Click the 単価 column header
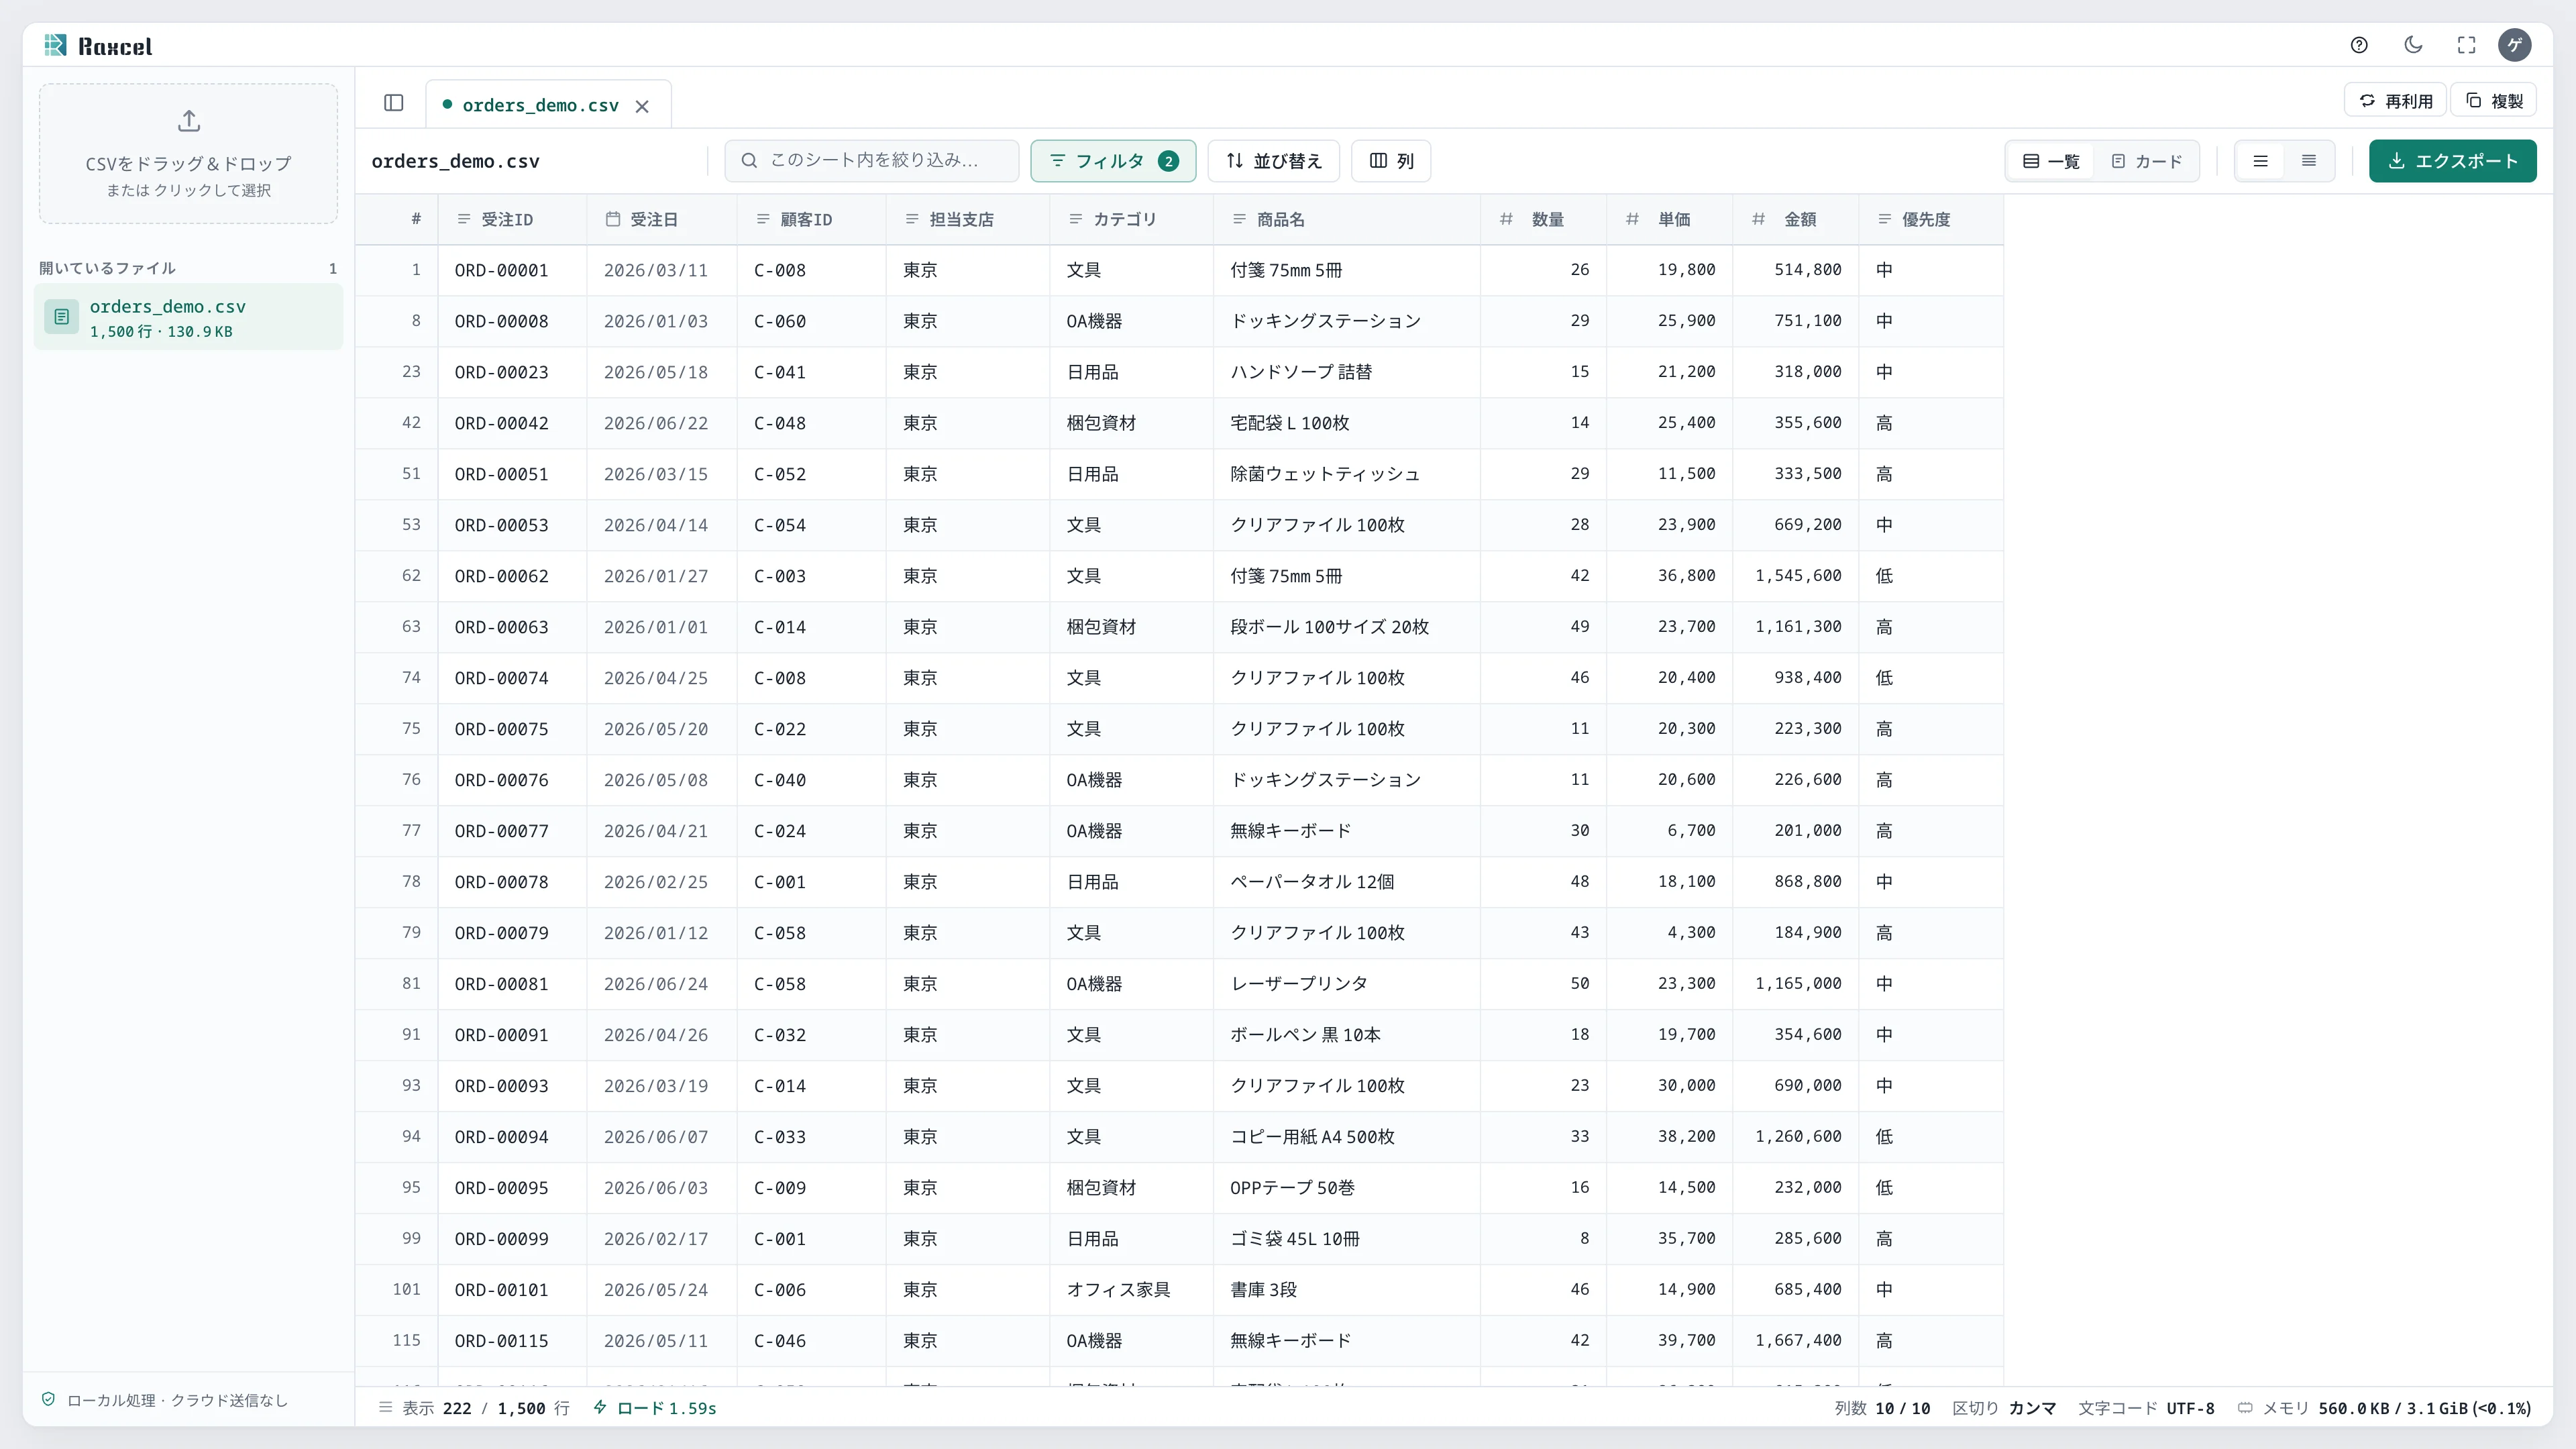Screen dimensions: 2576x1449 1669,219
